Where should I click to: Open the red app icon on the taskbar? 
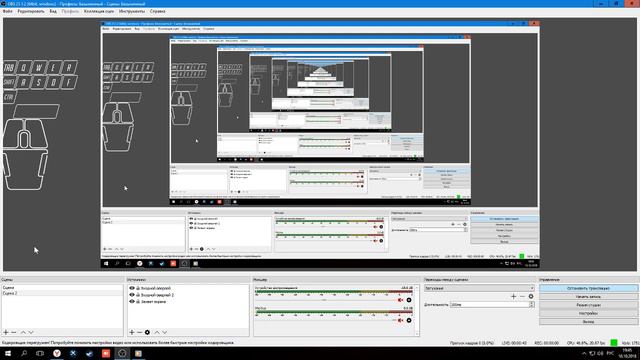106,353
